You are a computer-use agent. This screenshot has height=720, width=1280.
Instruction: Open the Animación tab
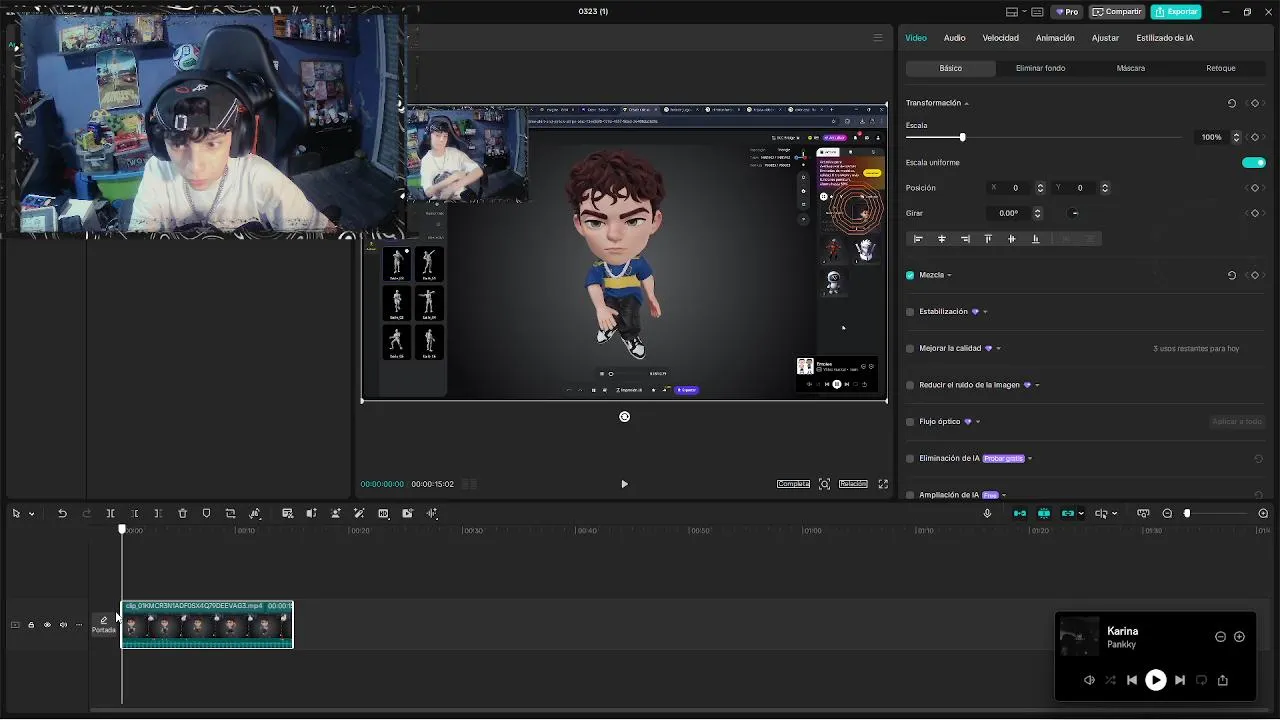click(x=1055, y=38)
